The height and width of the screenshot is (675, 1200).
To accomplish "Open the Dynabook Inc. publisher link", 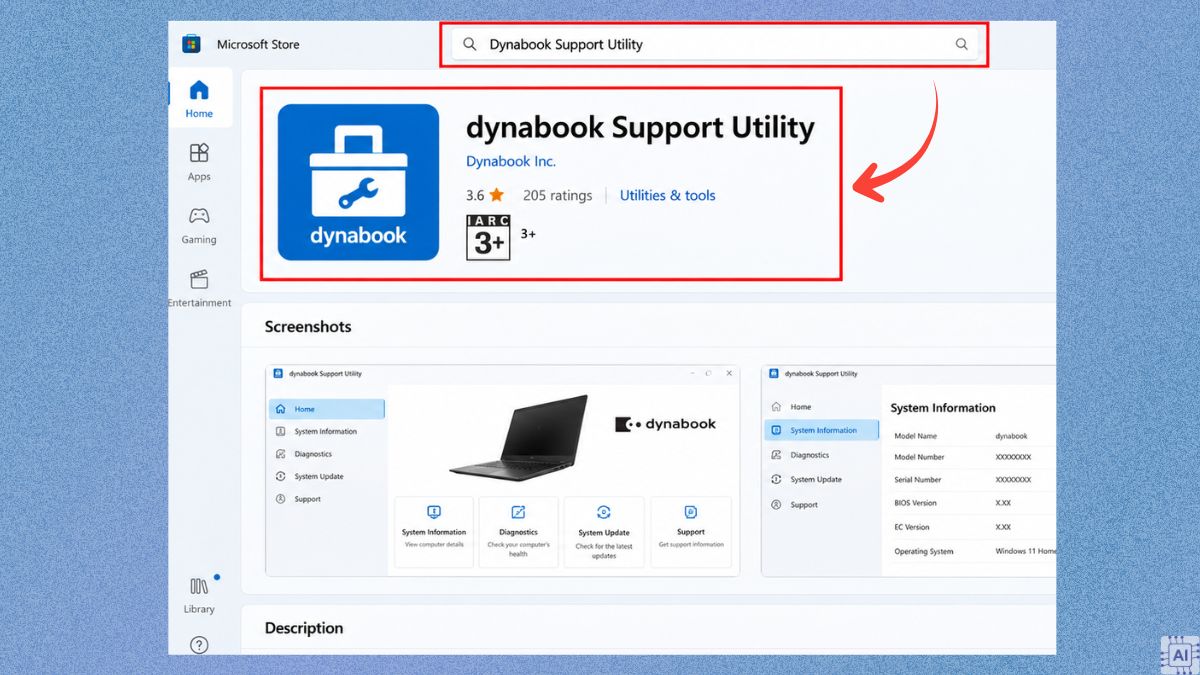I will point(511,161).
